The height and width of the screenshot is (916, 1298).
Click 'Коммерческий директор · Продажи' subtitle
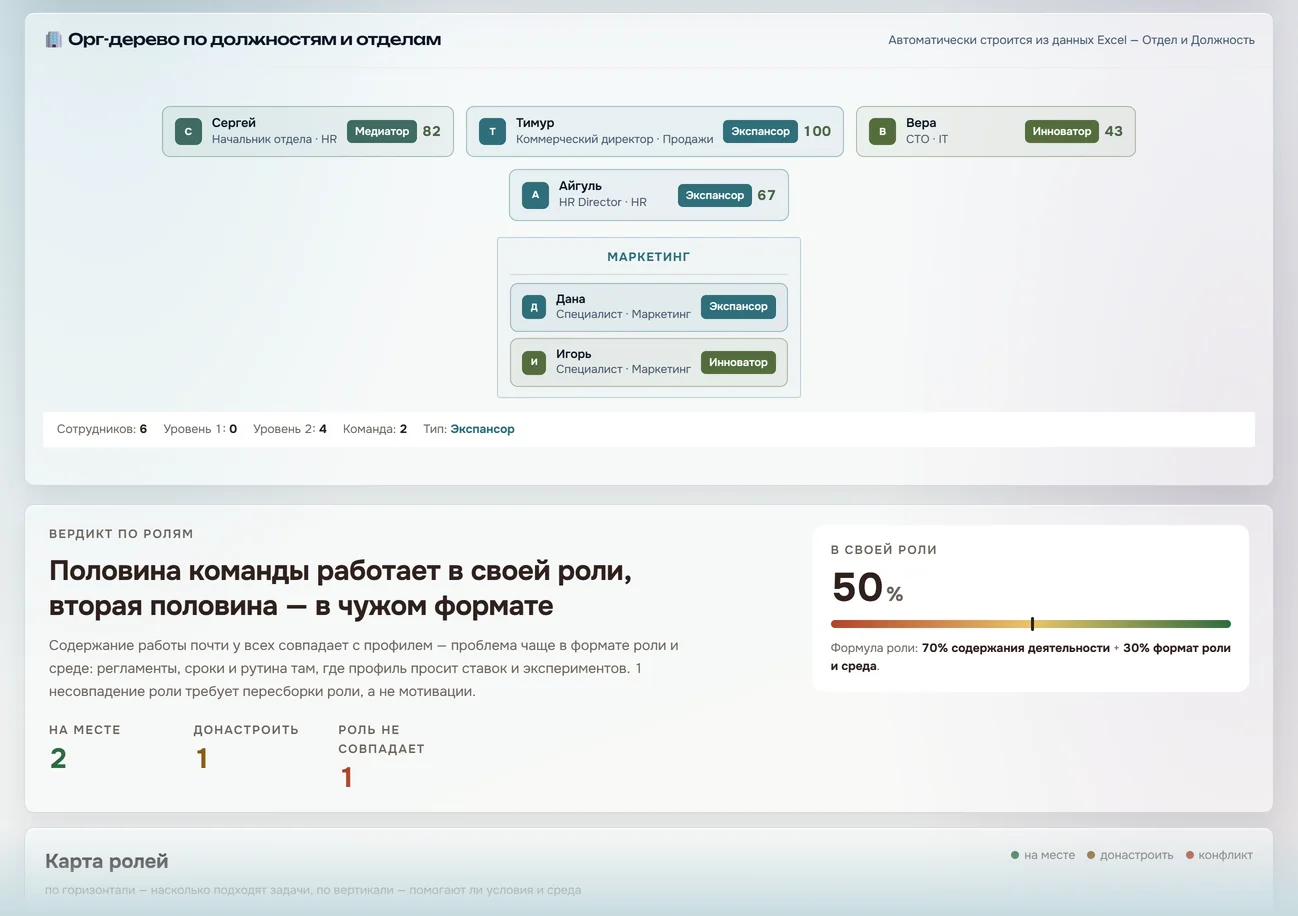[615, 139]
